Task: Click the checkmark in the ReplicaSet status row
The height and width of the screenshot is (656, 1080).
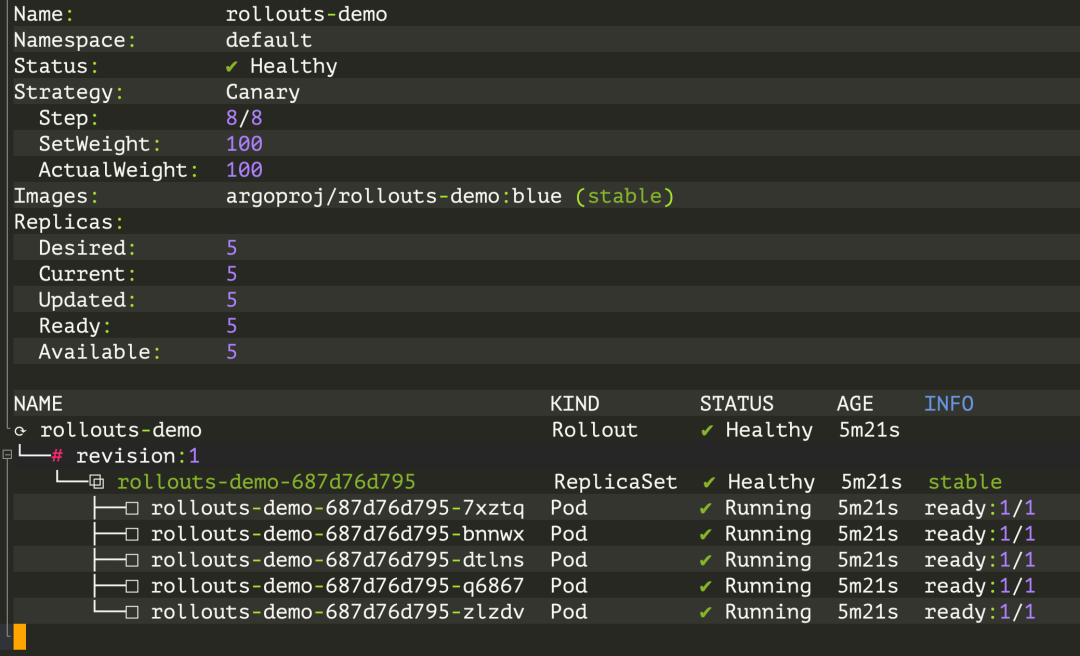Action: [709, 482]
